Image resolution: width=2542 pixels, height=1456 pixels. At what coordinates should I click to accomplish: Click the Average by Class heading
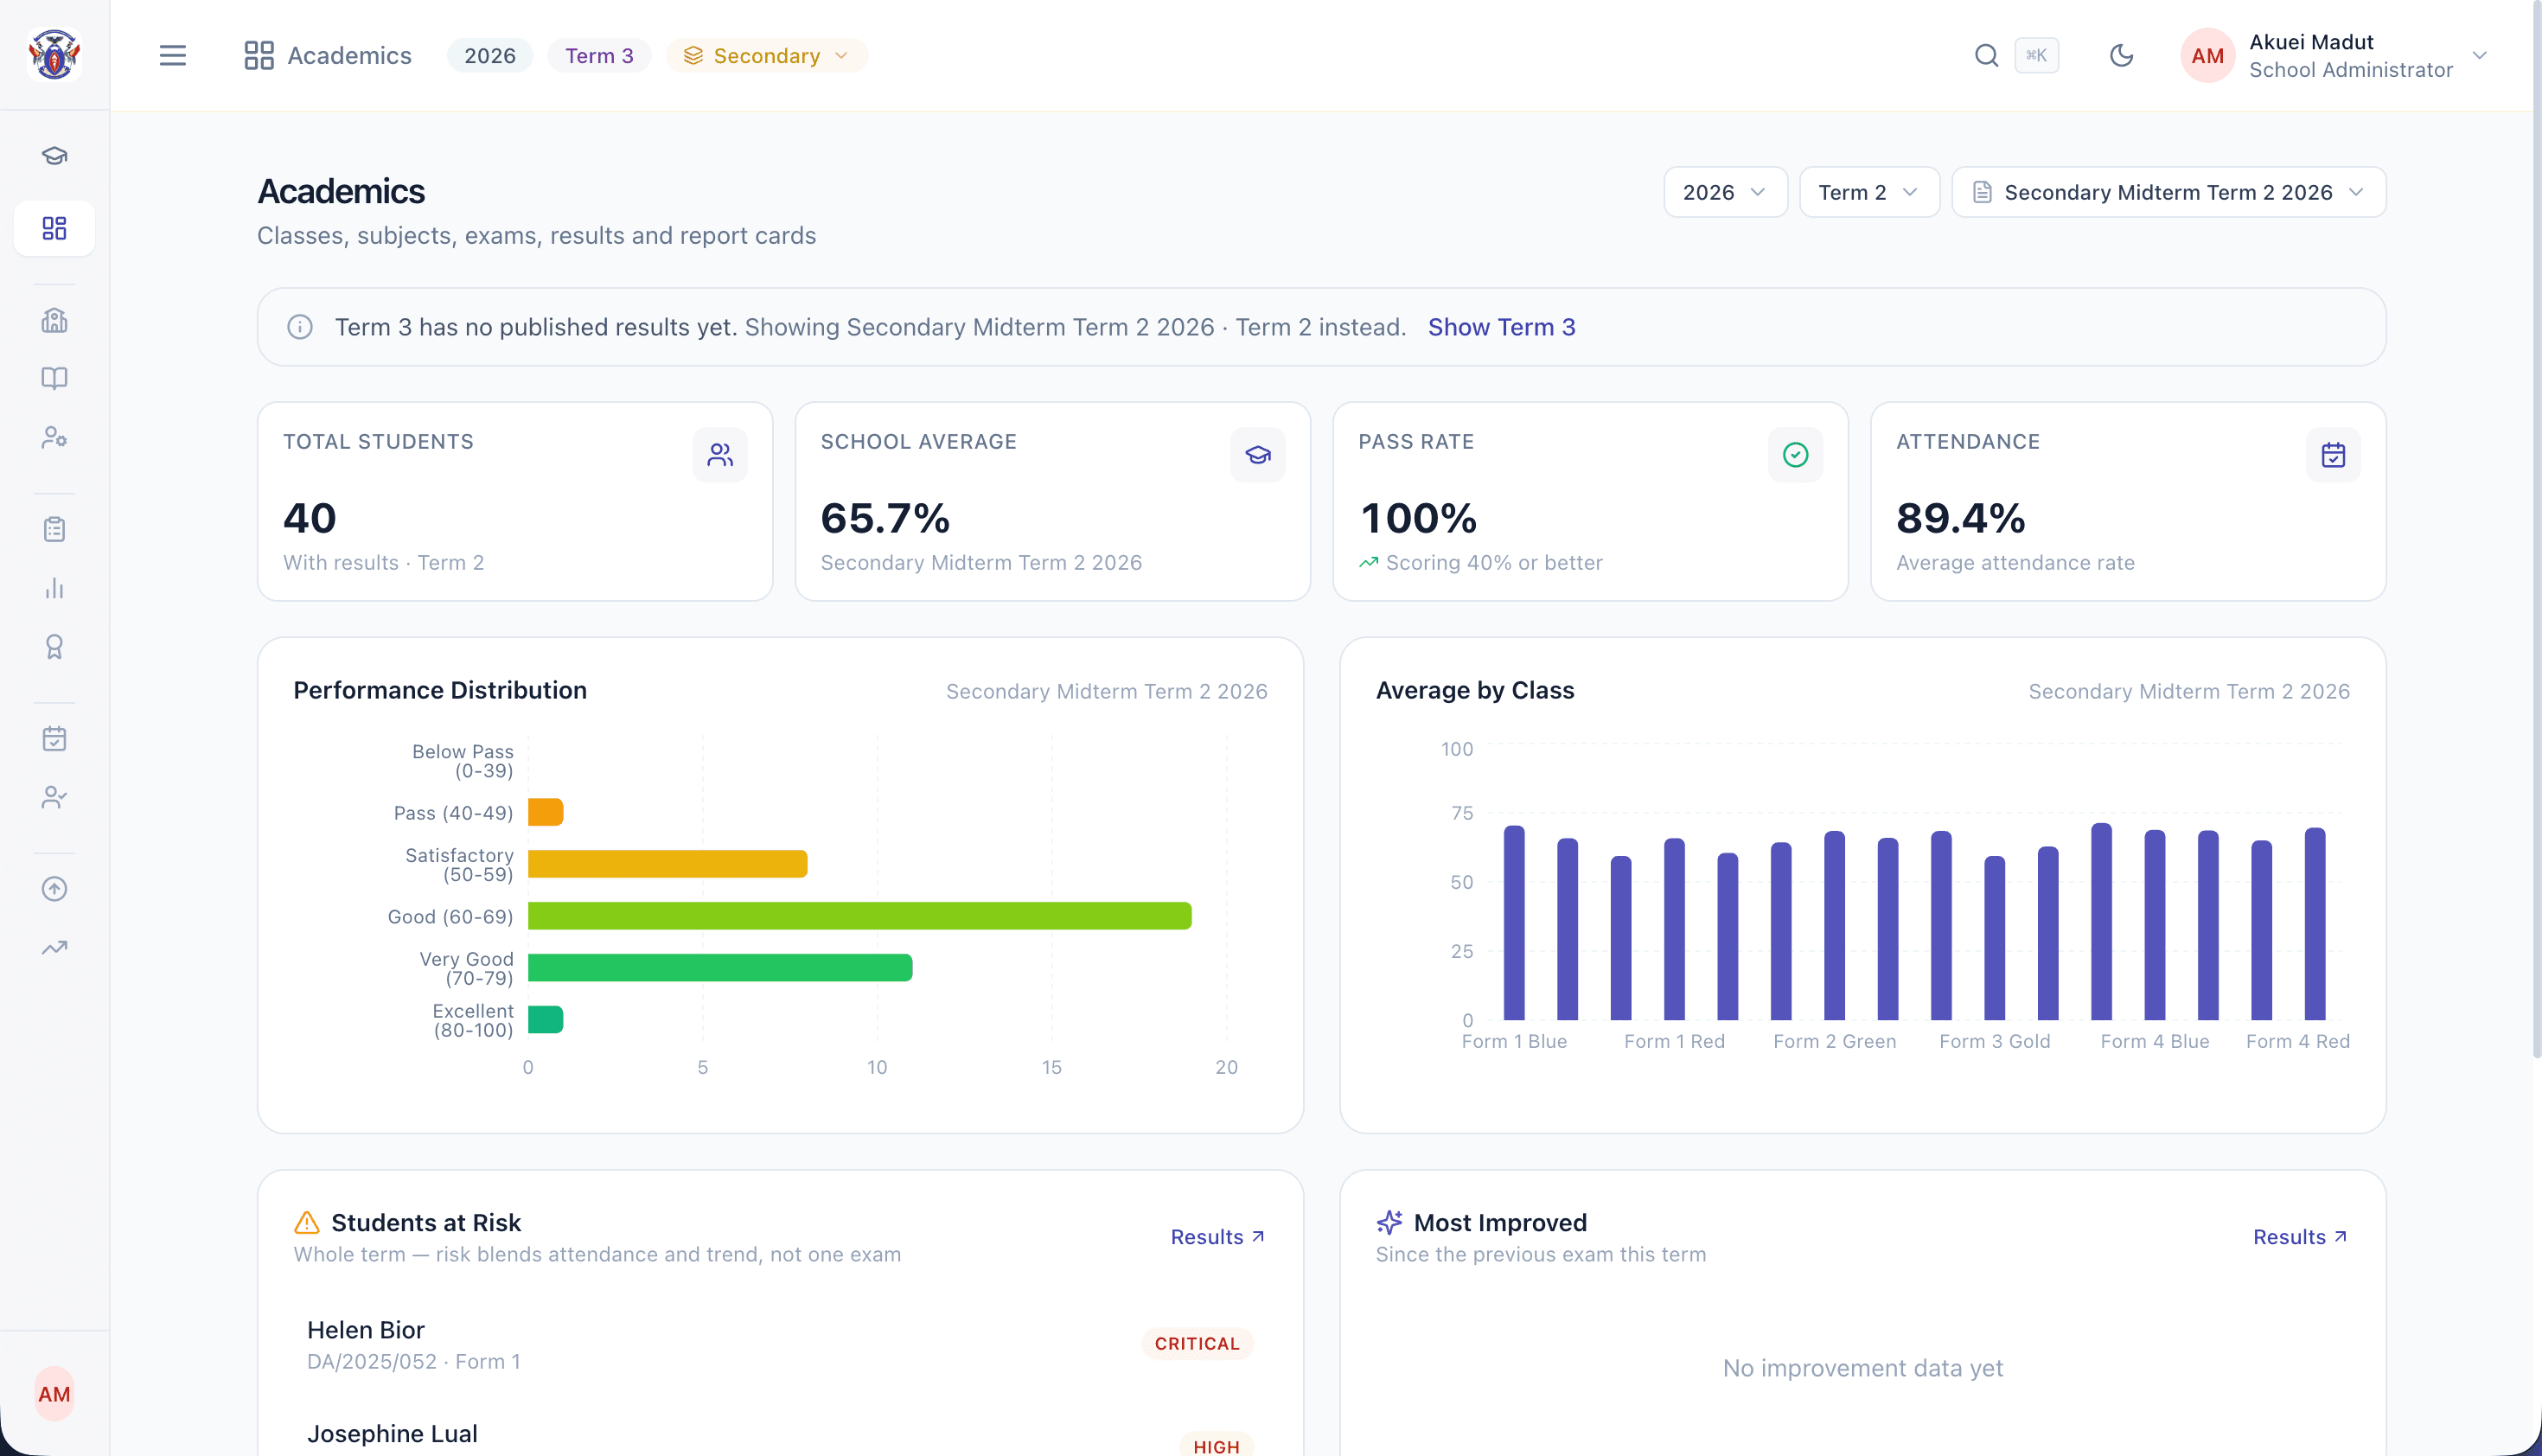point(1475,691)
